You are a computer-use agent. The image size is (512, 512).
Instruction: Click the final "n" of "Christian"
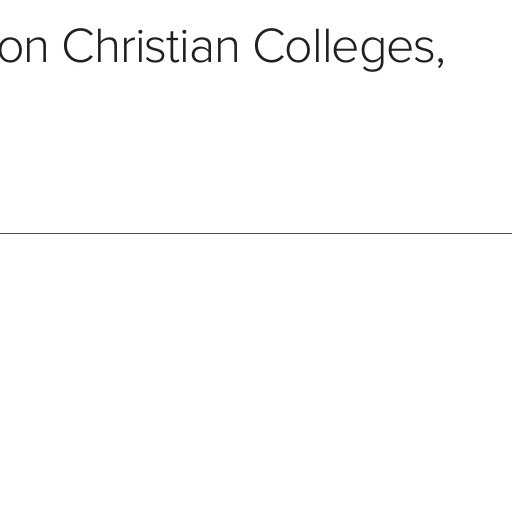tap(228, 50)
